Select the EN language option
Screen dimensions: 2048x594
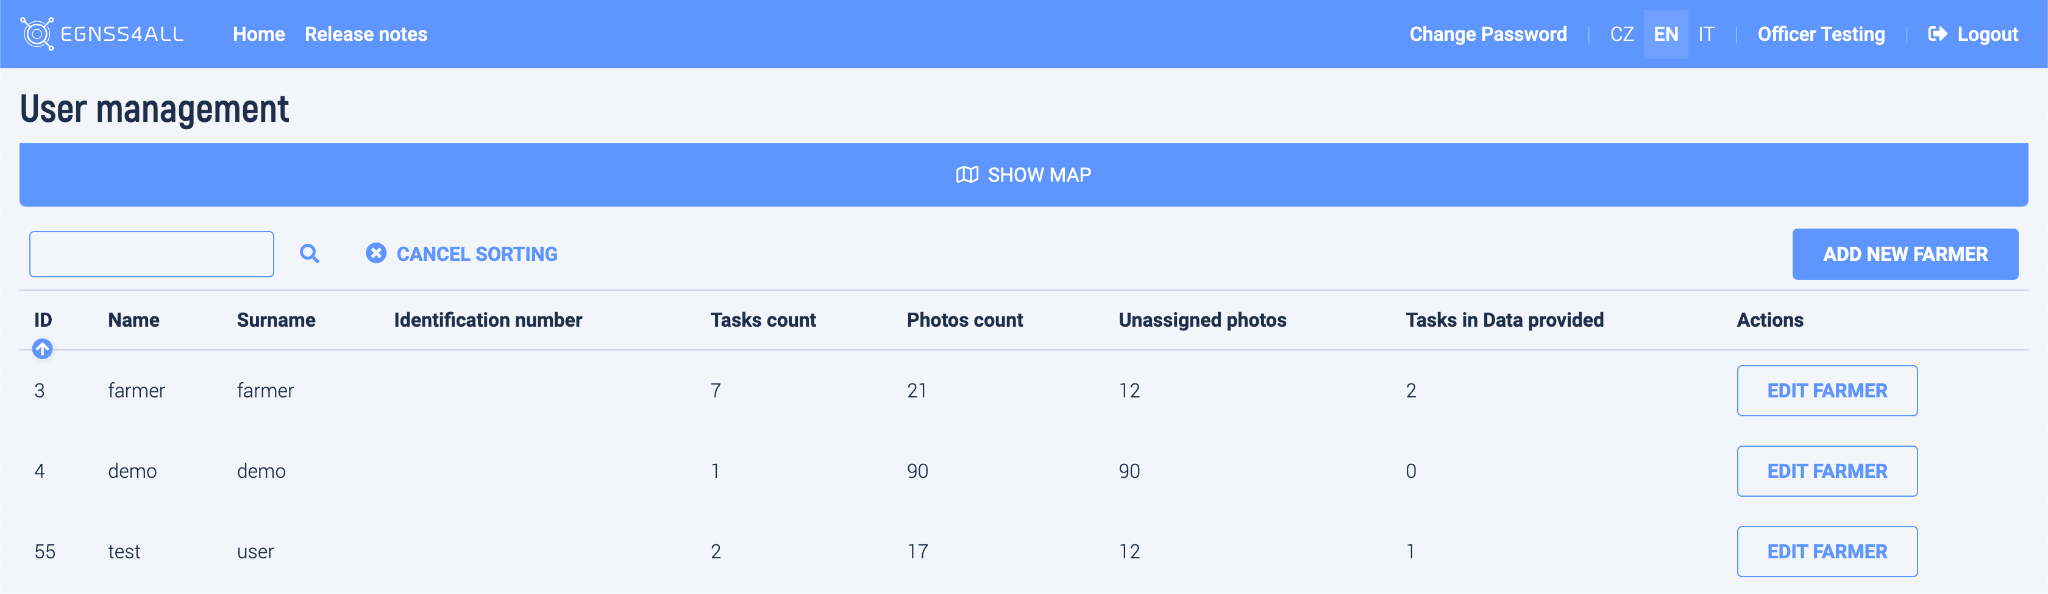1666,34
